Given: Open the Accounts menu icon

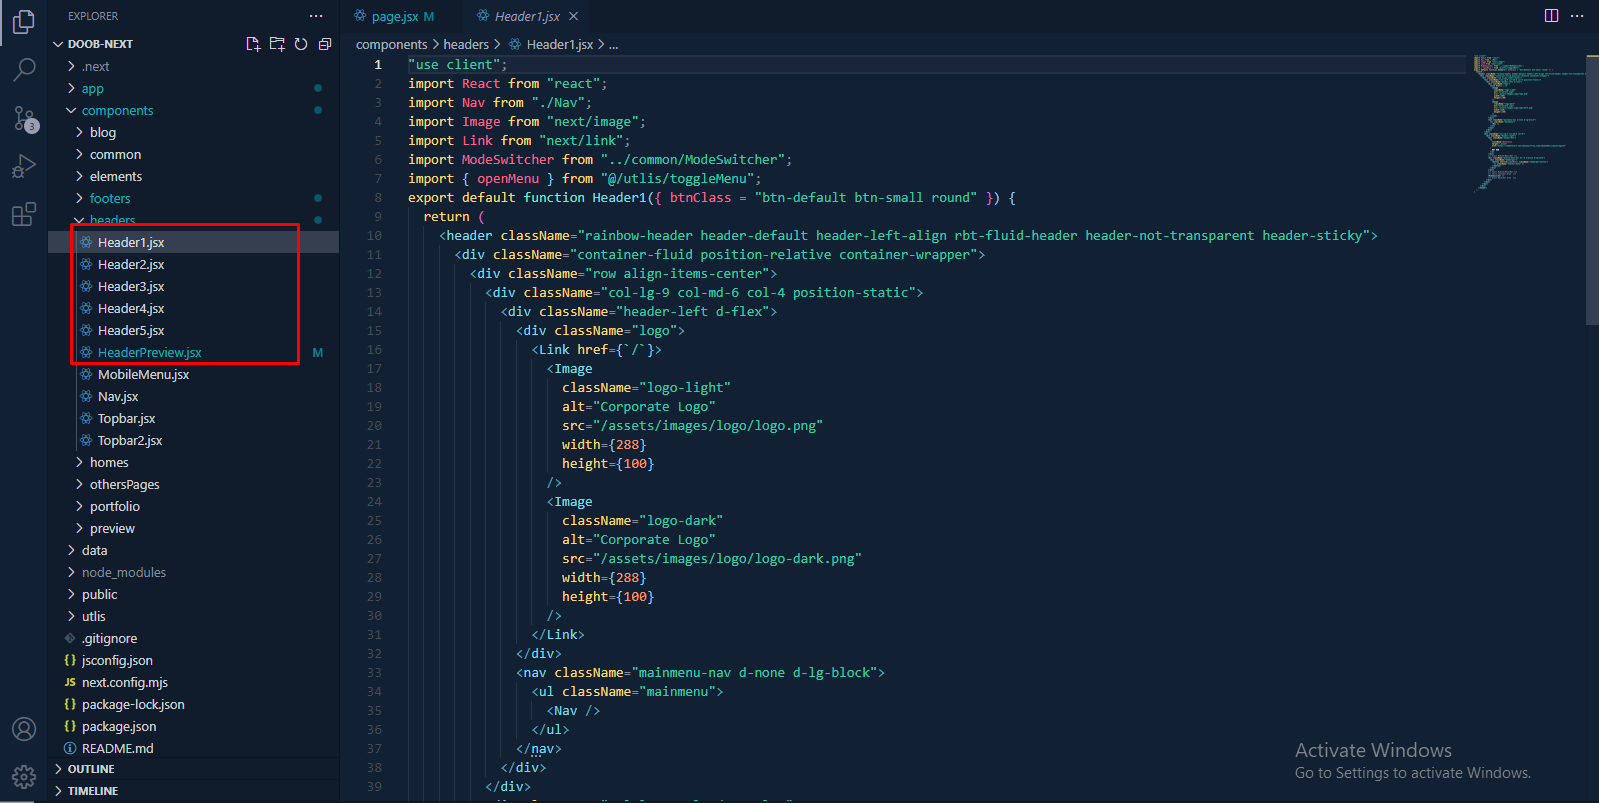Looking at the screenshot, I should (24, 729).
